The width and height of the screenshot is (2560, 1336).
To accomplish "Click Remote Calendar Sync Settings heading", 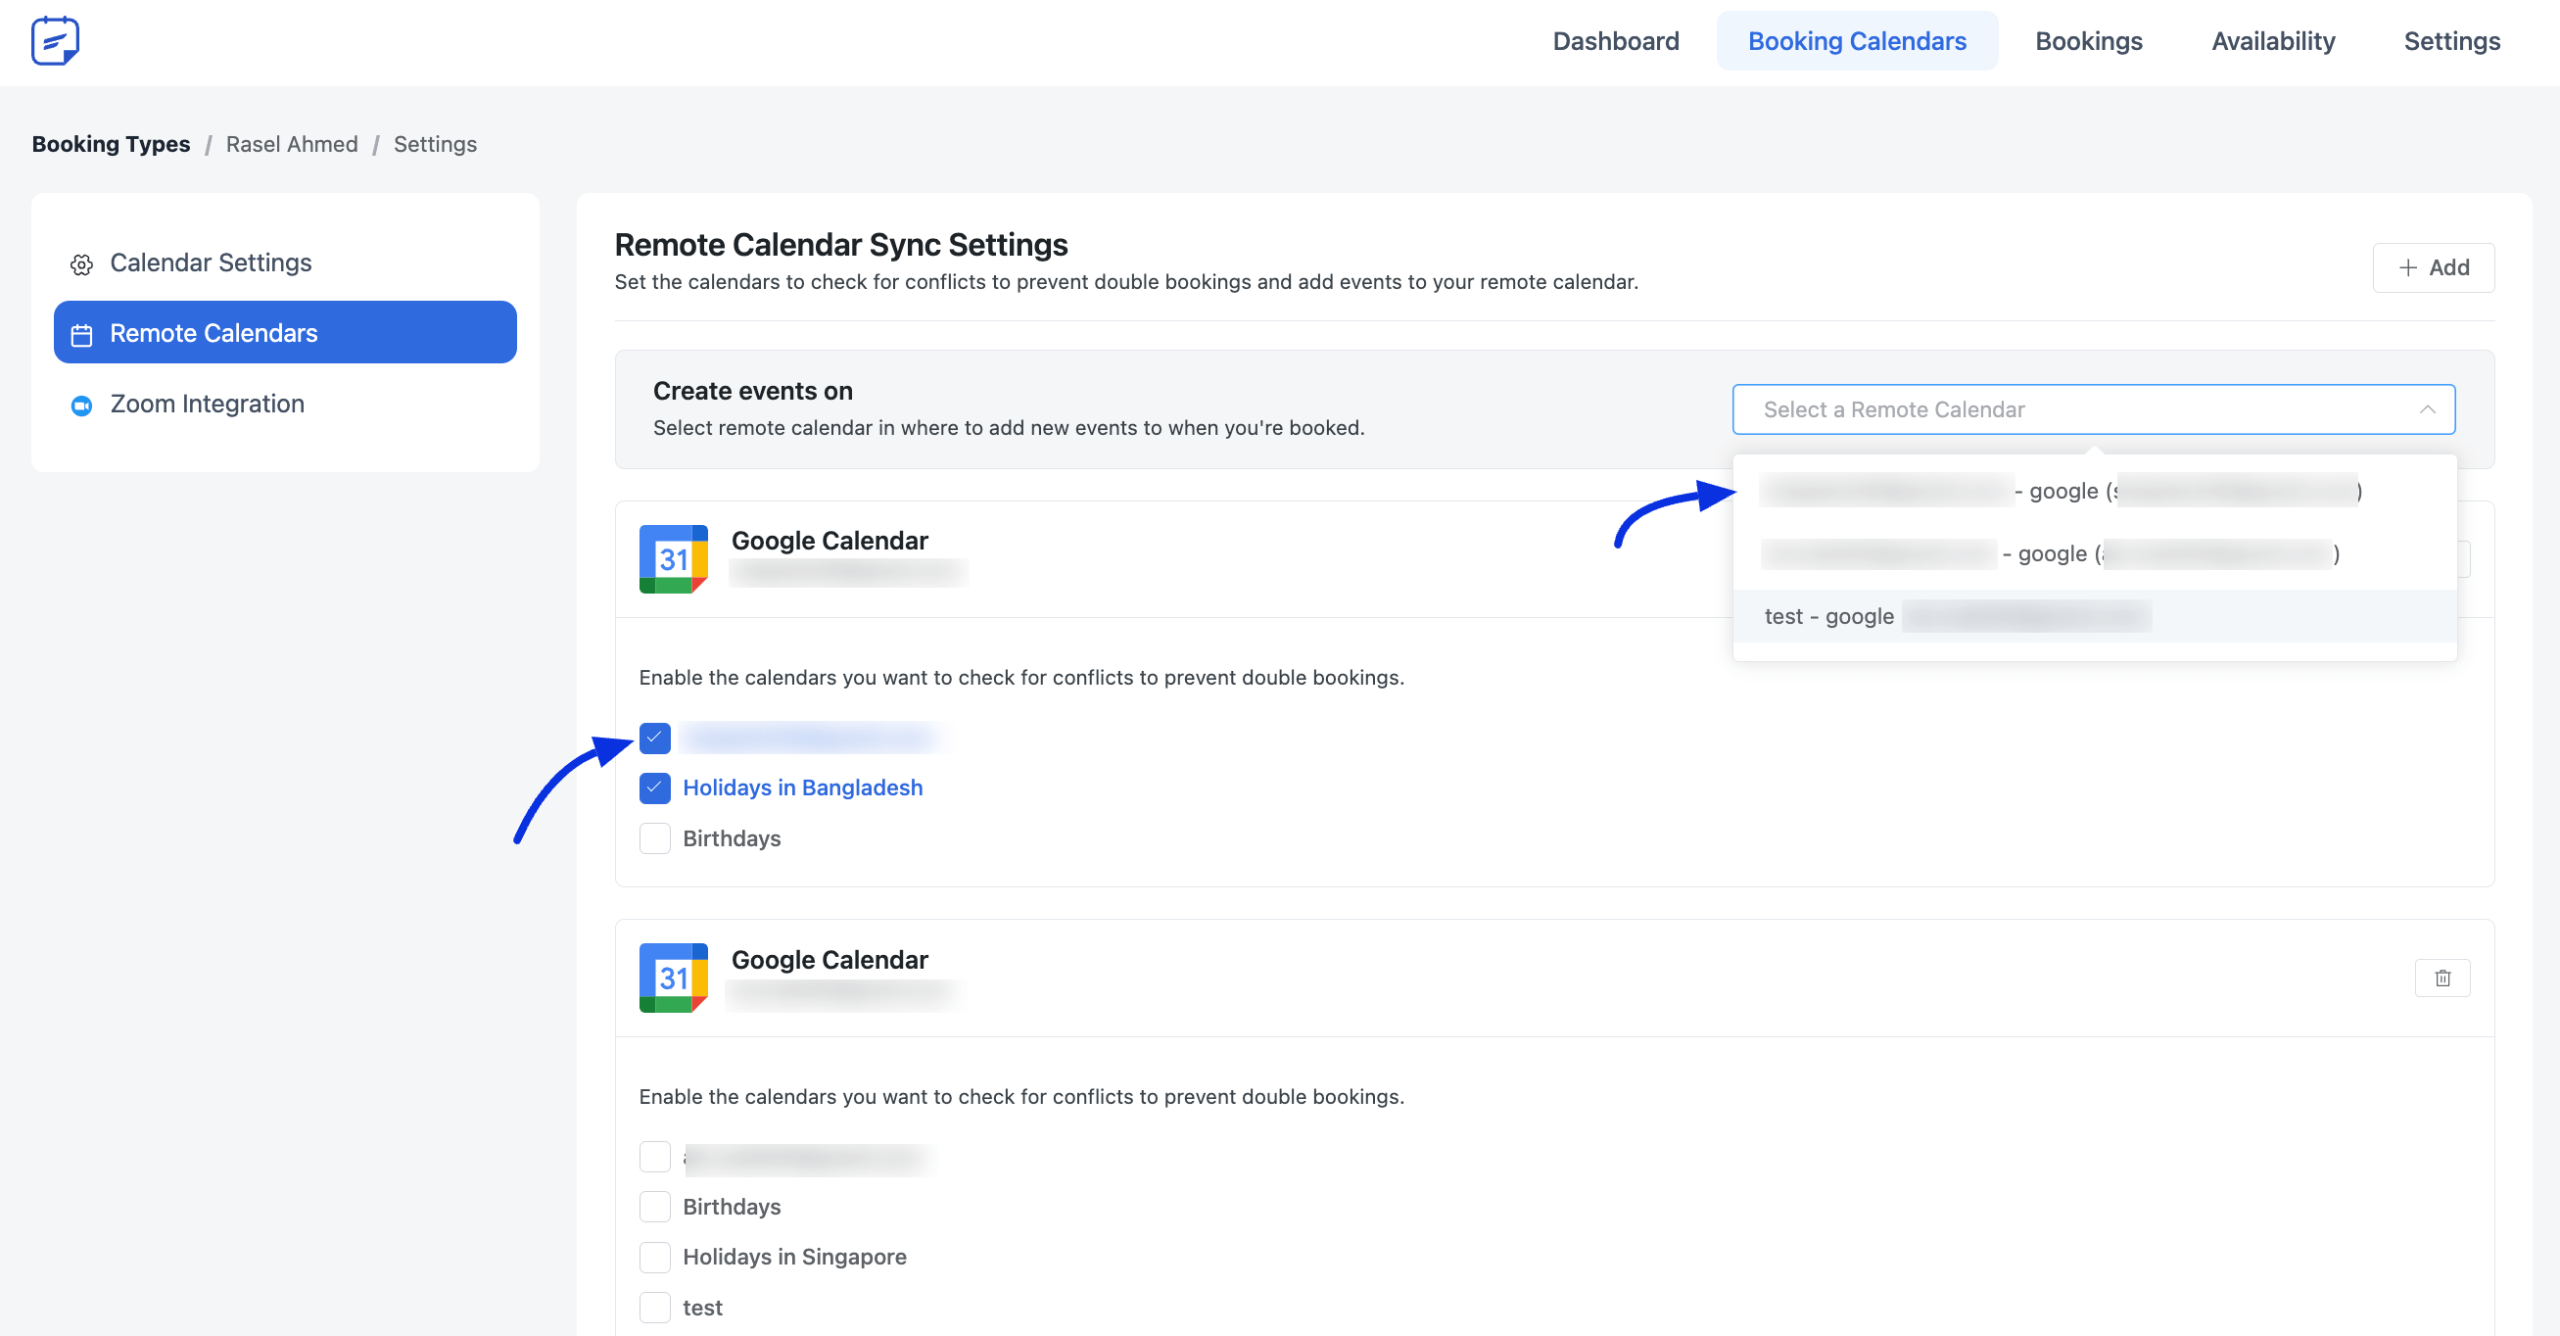I will [841, 244].
